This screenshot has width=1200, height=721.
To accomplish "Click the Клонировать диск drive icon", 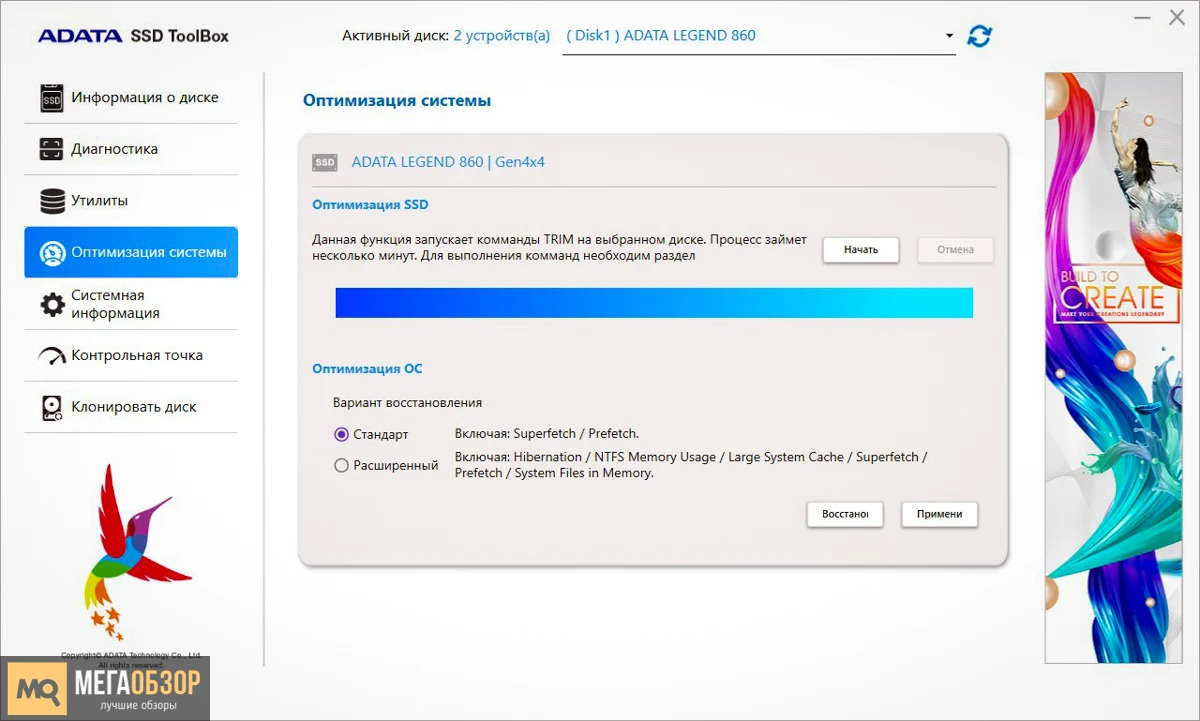I will pyautogui.click(x=52, y=407).
